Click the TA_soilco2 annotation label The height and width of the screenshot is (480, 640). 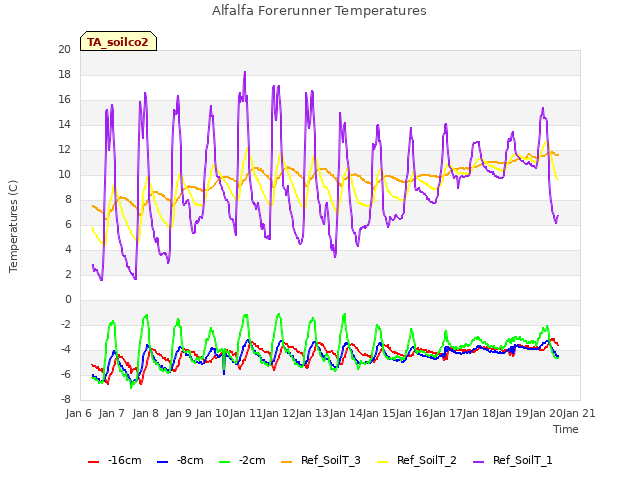click(118, 42)
